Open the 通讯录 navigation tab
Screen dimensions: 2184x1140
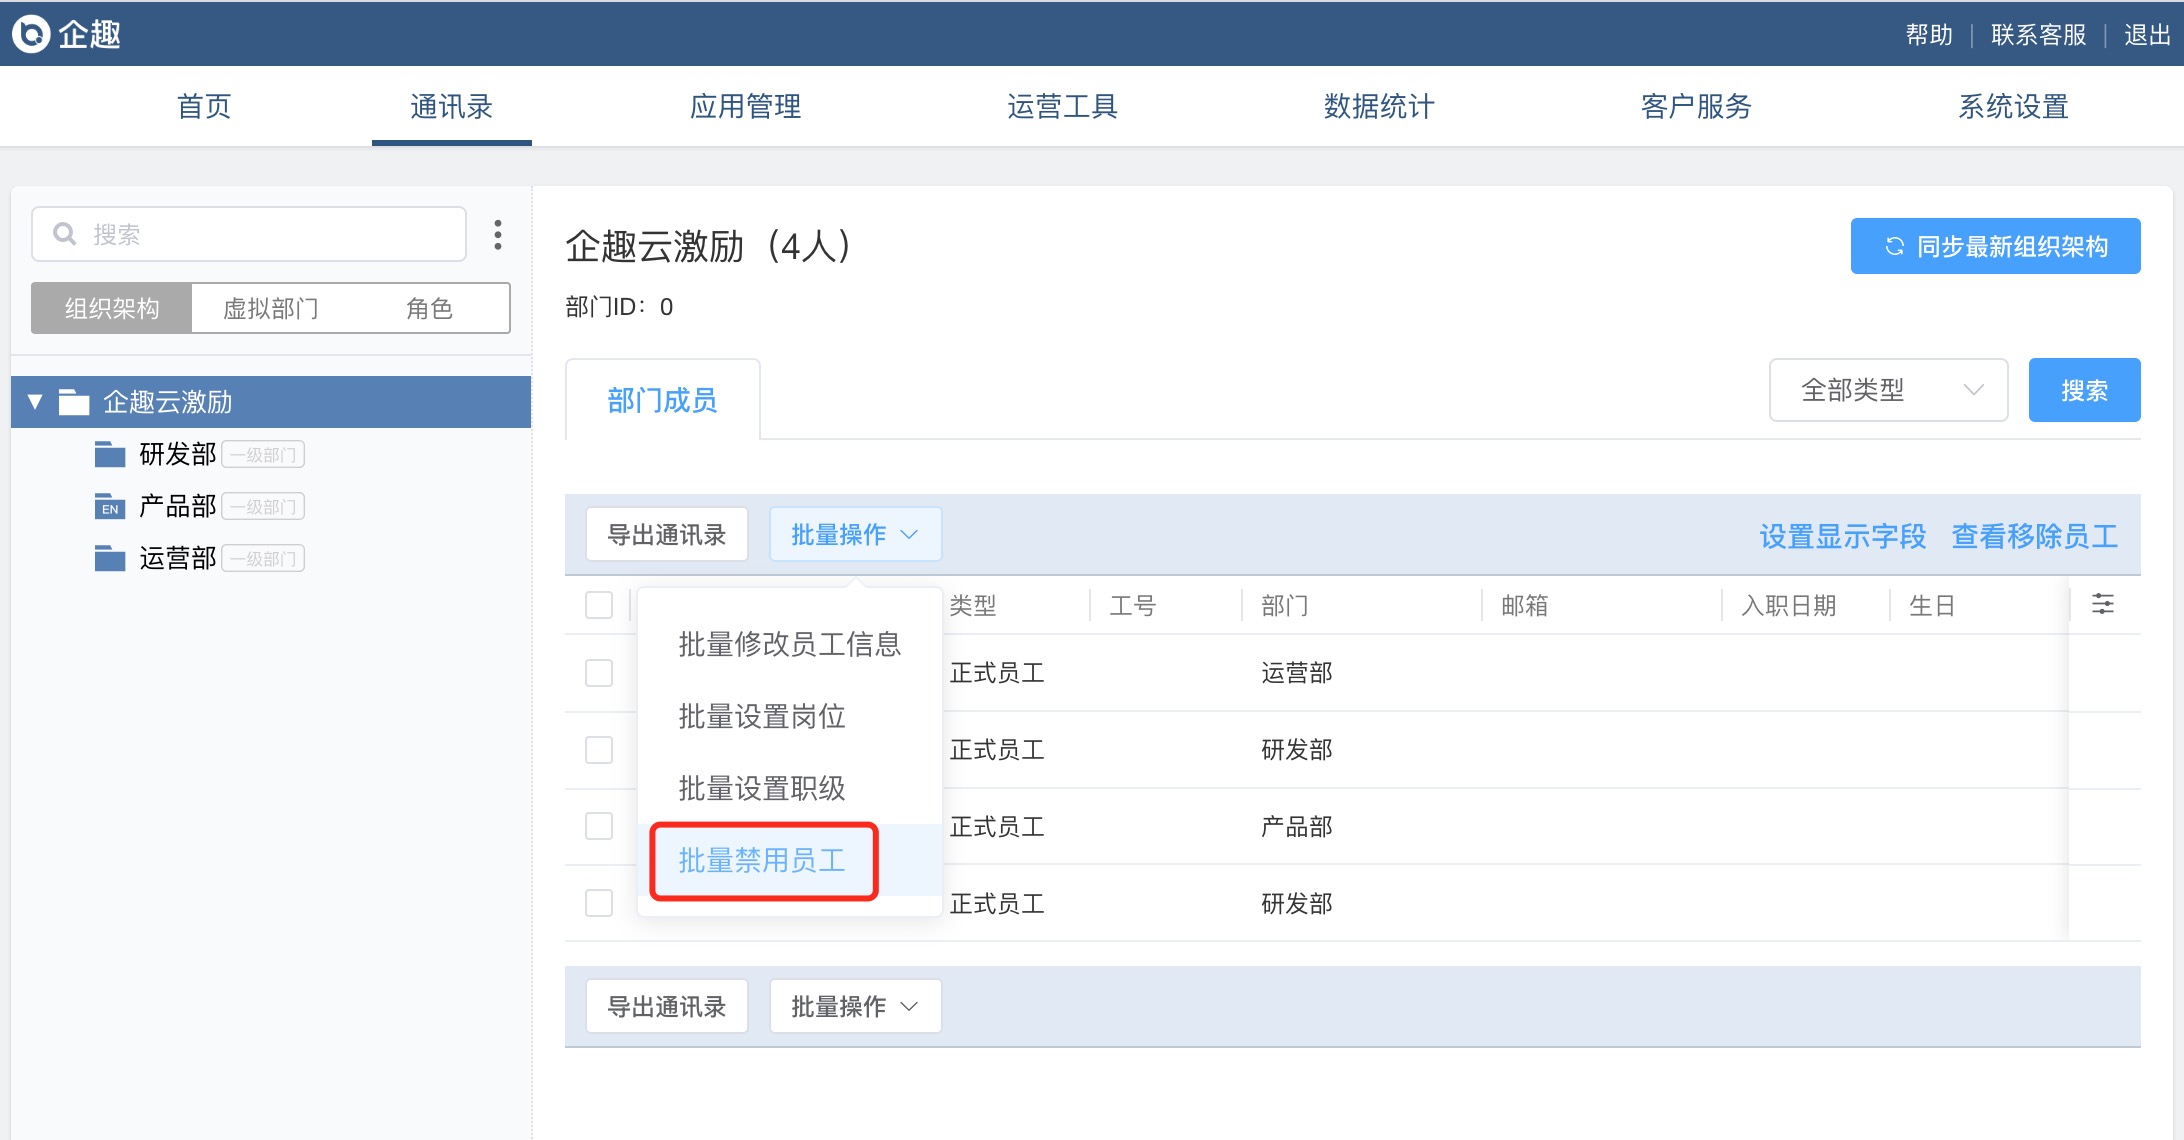click(x=452, y=106)
